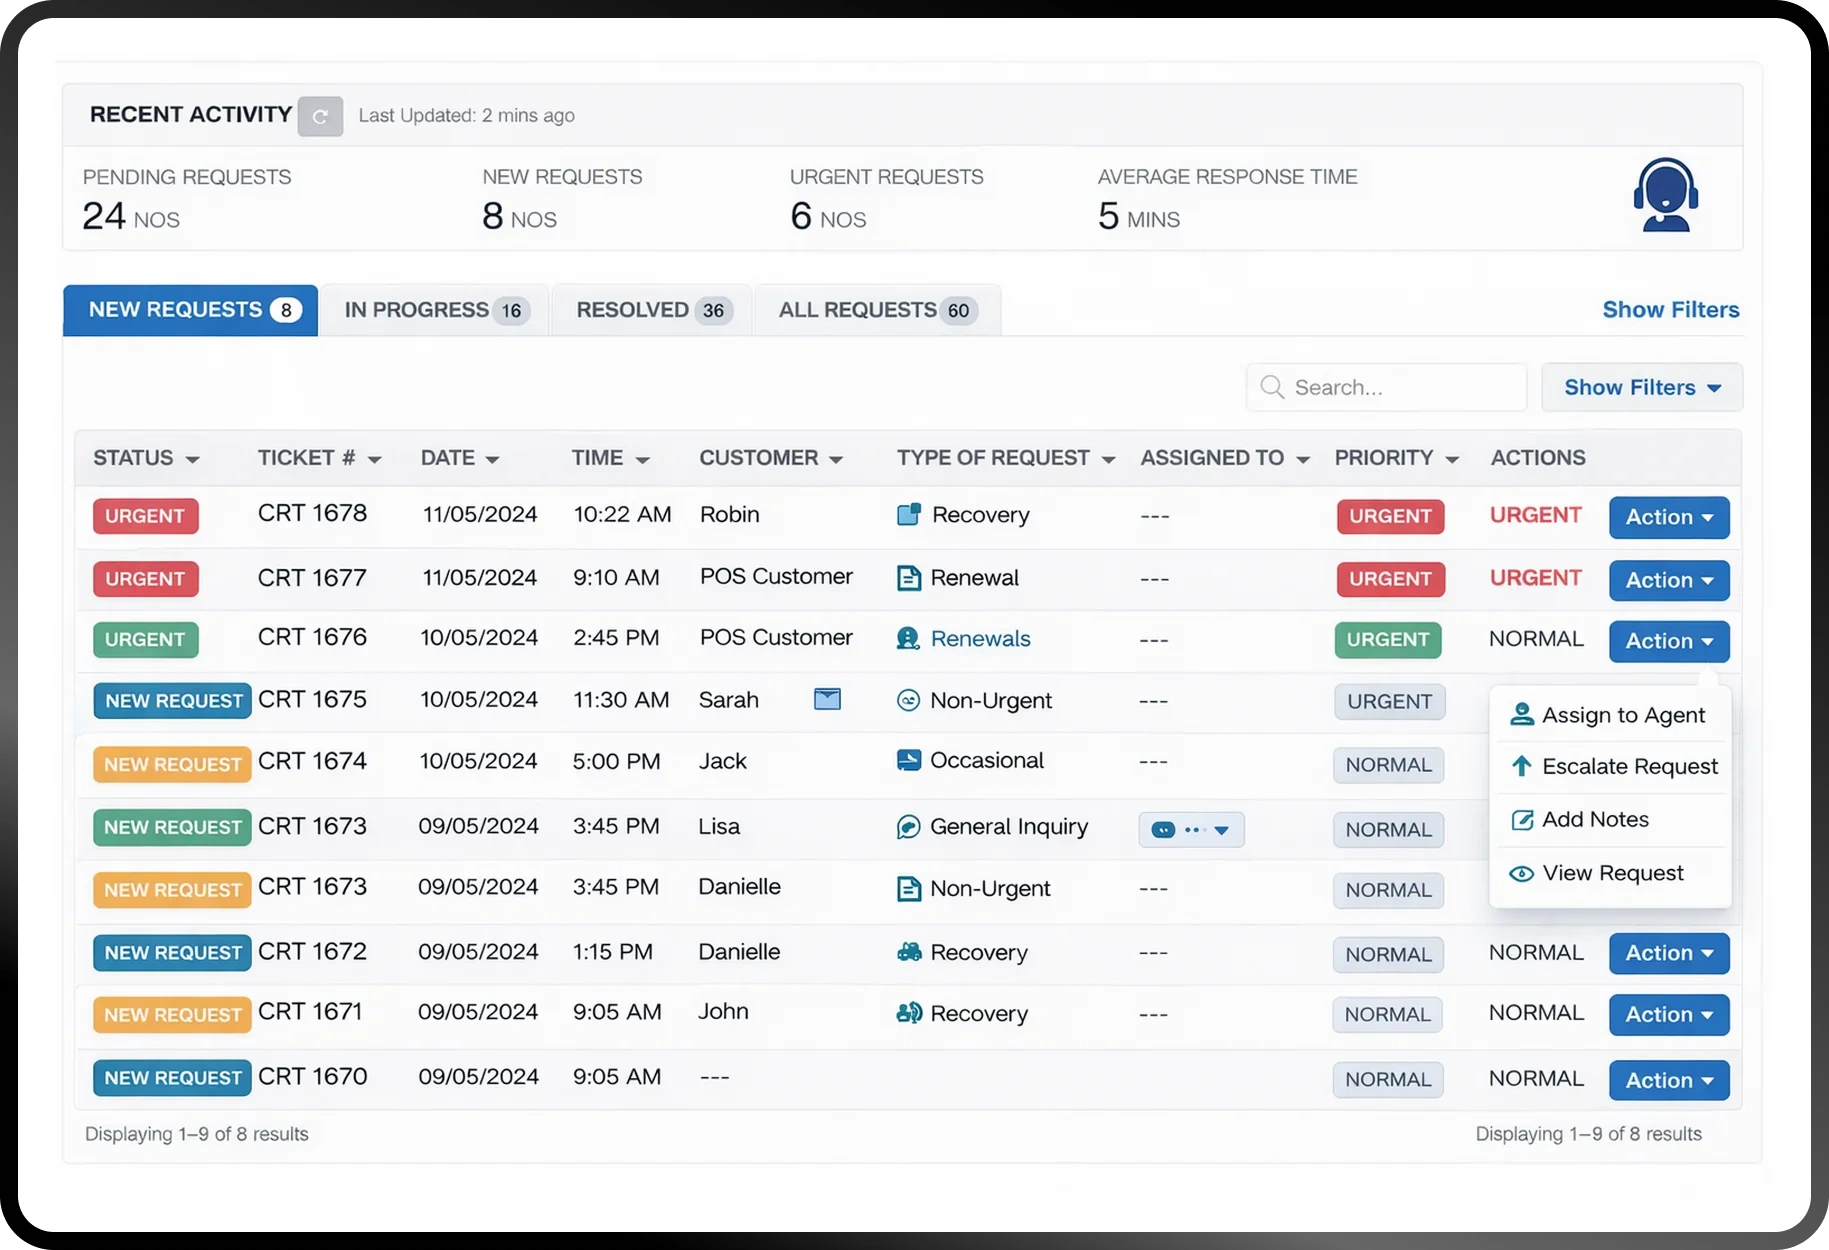Click the support agent headset icon
Image resolution: width=1829 pixels, height=1250 pixels.
[x=1665, y=194]
